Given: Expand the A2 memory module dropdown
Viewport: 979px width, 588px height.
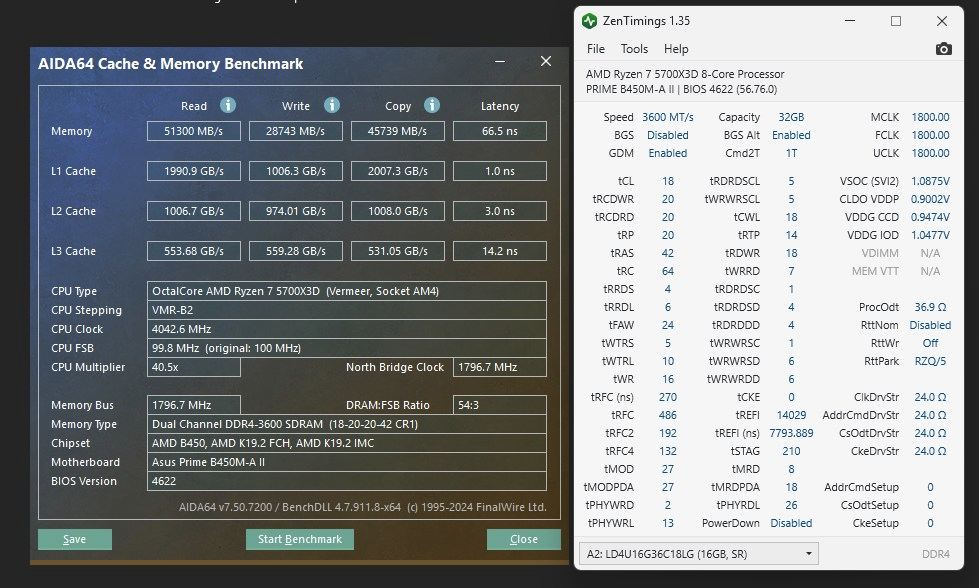Looking at the screenshot, I should pos(699,554).
